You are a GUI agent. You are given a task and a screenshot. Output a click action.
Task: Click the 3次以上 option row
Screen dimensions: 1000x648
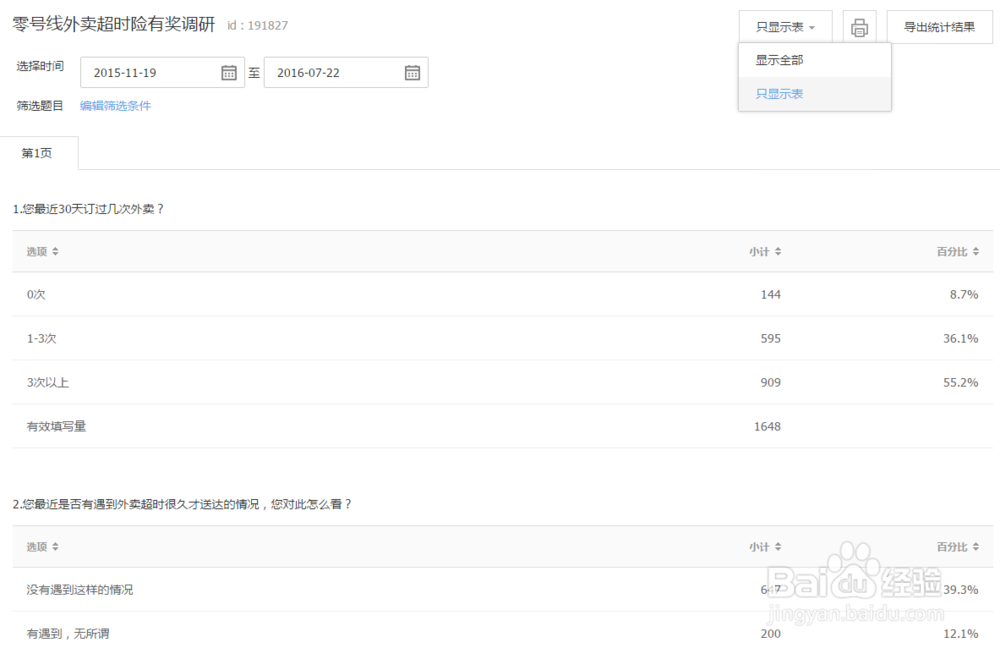point(503,383)
